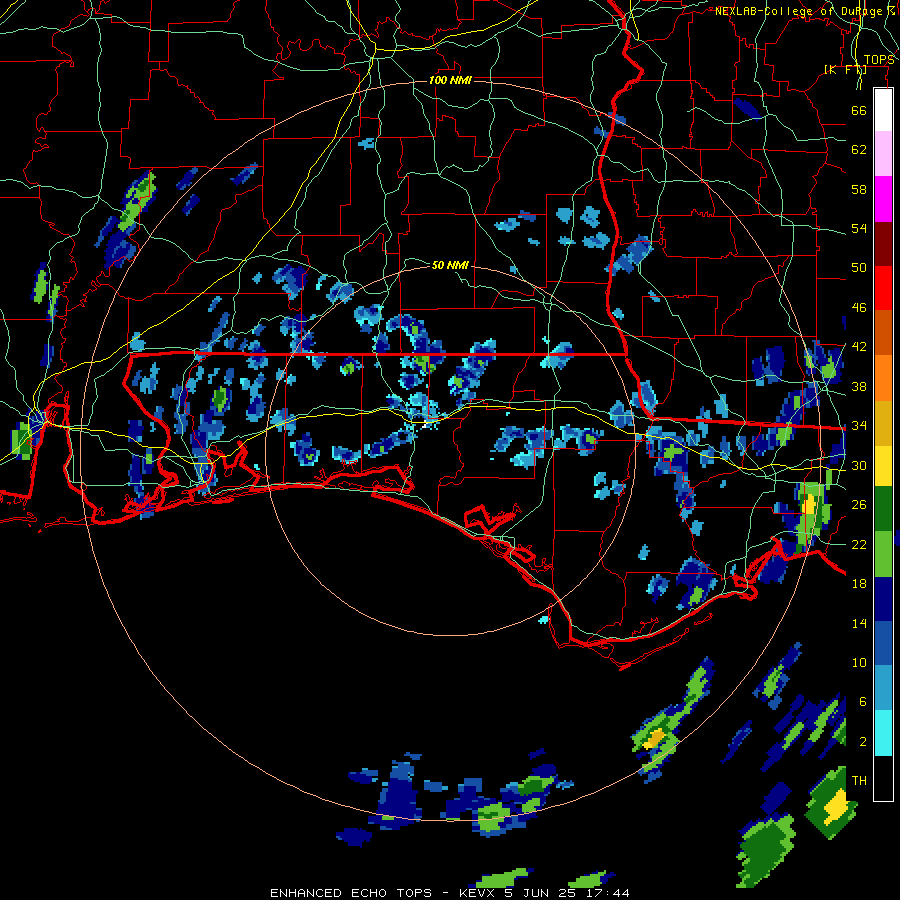Click the K FT units label
This screenshot has height=900, width=900.
[x=845, y=70]
